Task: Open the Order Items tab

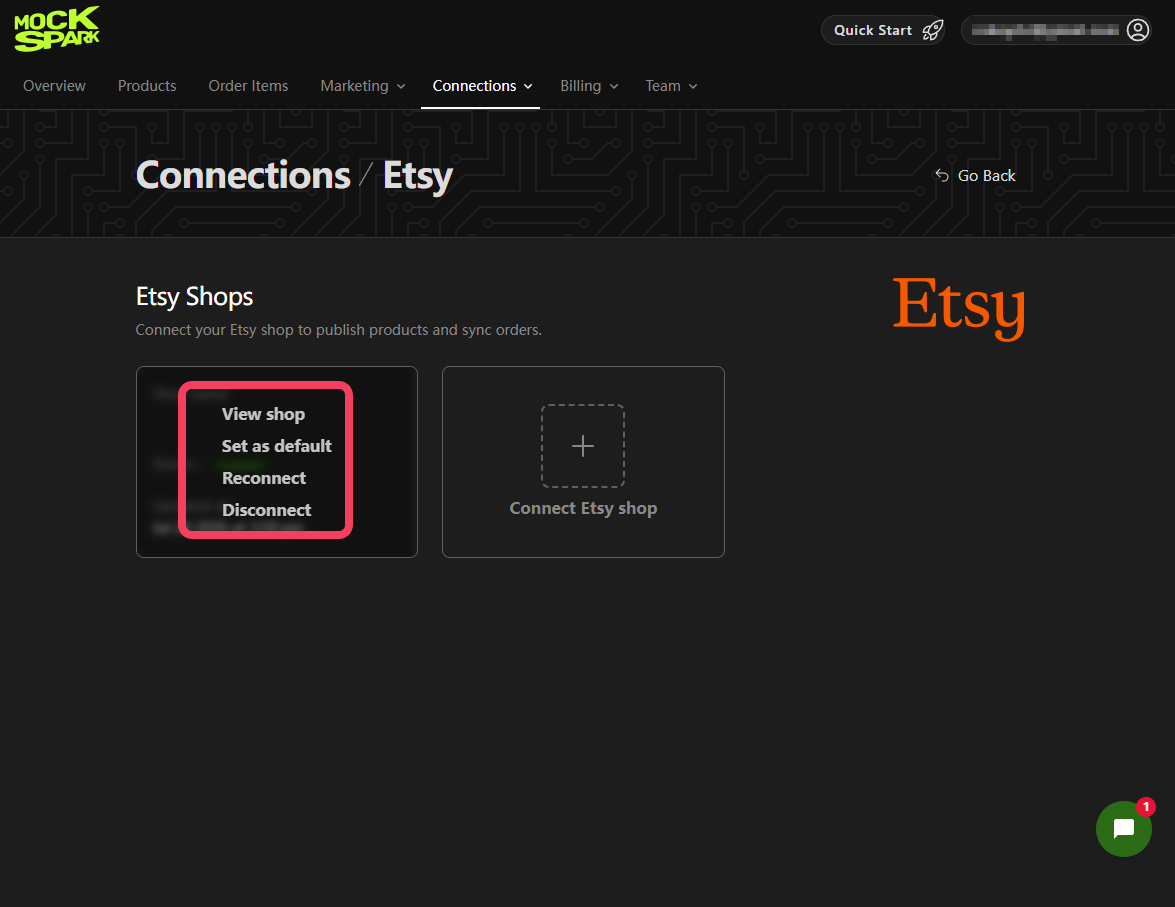Action: click(x=248, y=86)
